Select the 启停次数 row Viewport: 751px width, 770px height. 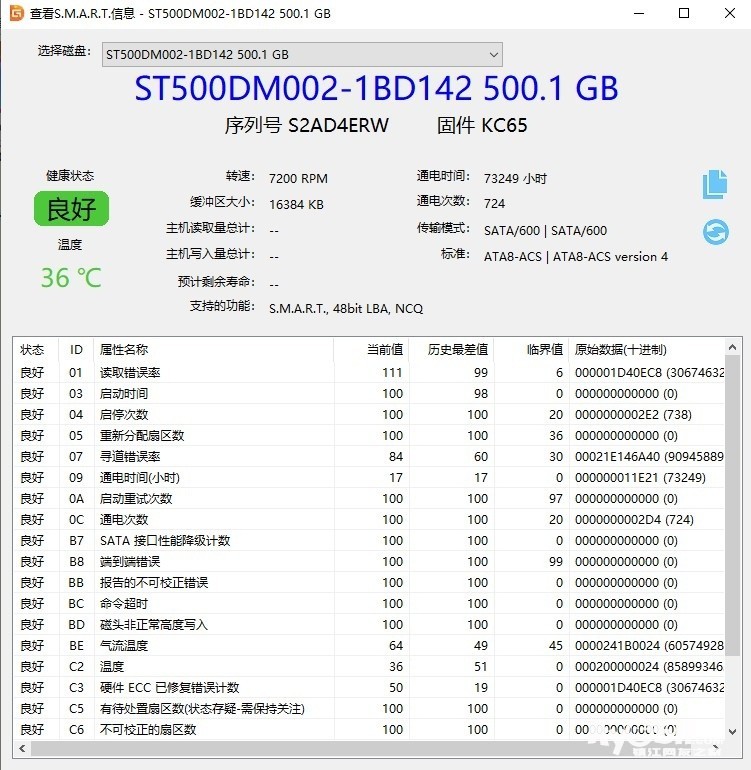[369, 414]
